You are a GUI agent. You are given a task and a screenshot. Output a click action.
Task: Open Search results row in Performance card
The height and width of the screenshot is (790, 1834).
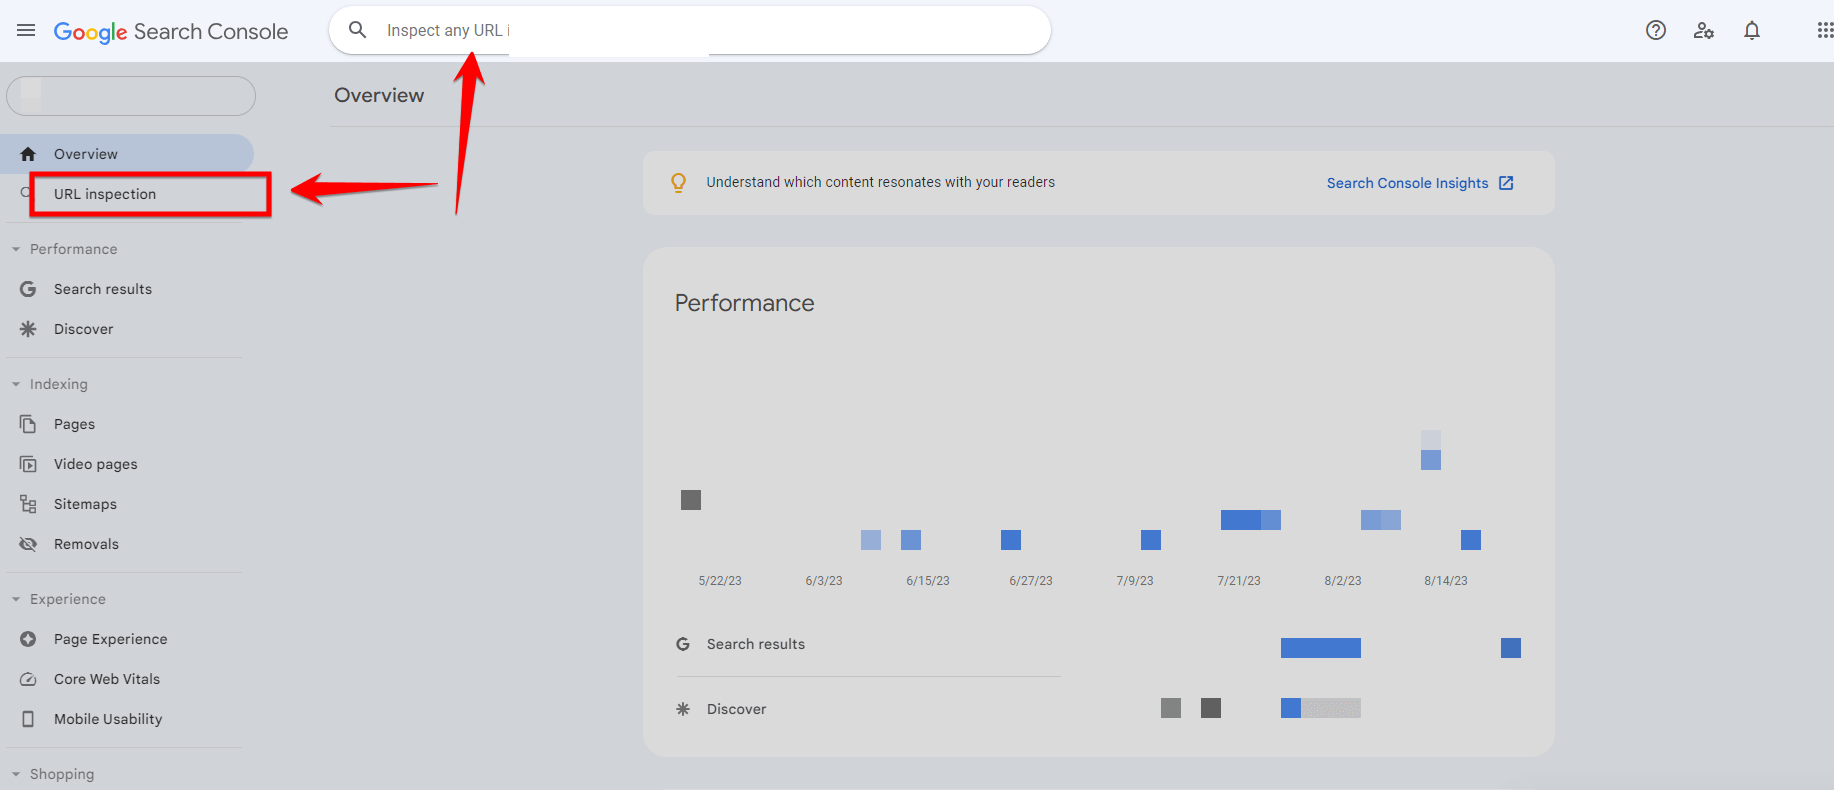tap(868, 644)
